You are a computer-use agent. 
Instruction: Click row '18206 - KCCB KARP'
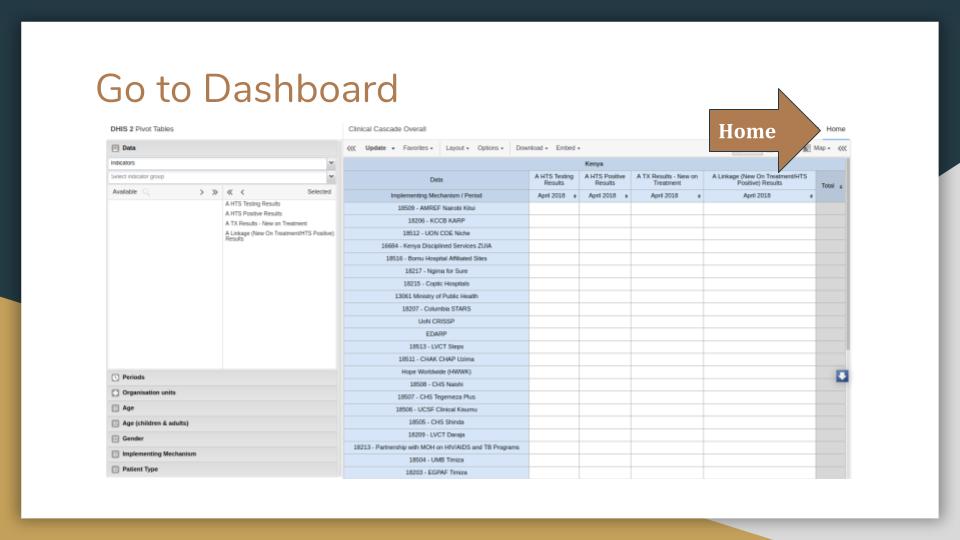pyautogui.click(x=437, y=220)
